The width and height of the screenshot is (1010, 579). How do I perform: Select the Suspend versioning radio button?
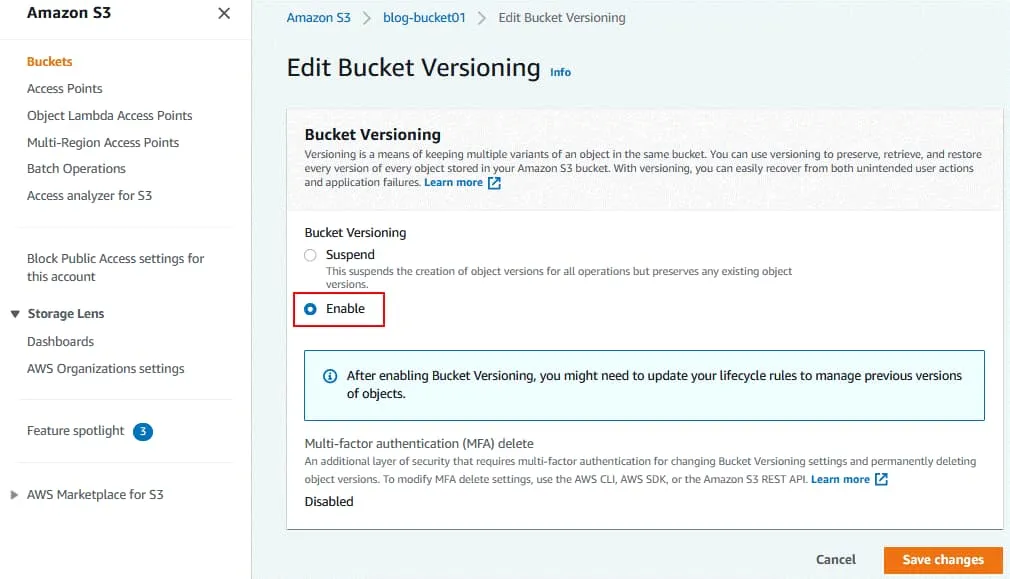pyautogui.click(x=310, y=255)
